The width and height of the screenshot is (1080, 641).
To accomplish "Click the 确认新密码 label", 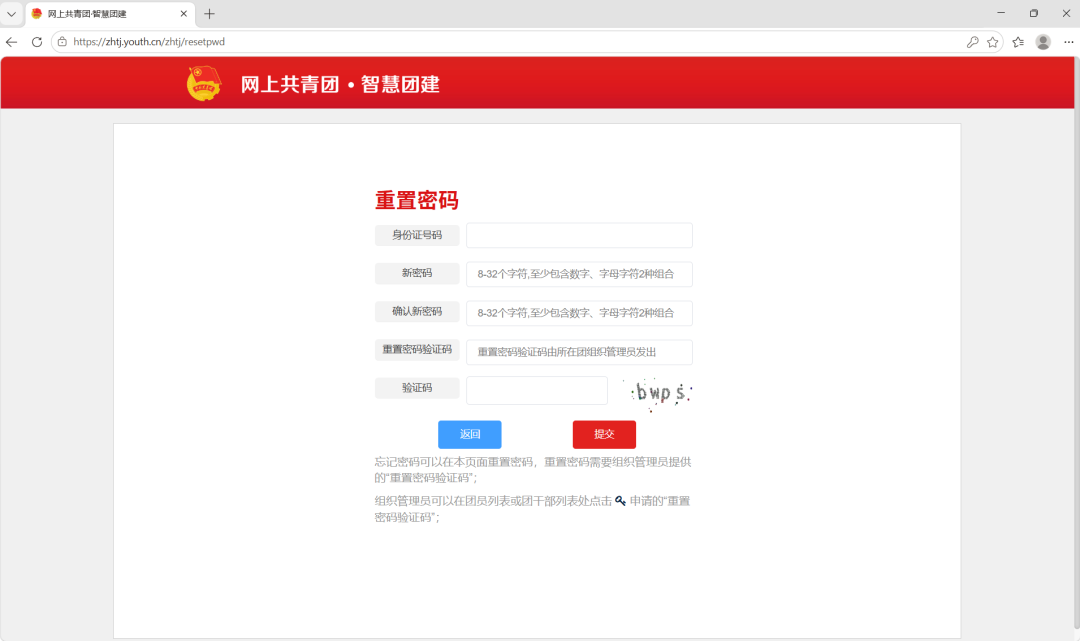I will pyautogui.click(x=417, y=311).
